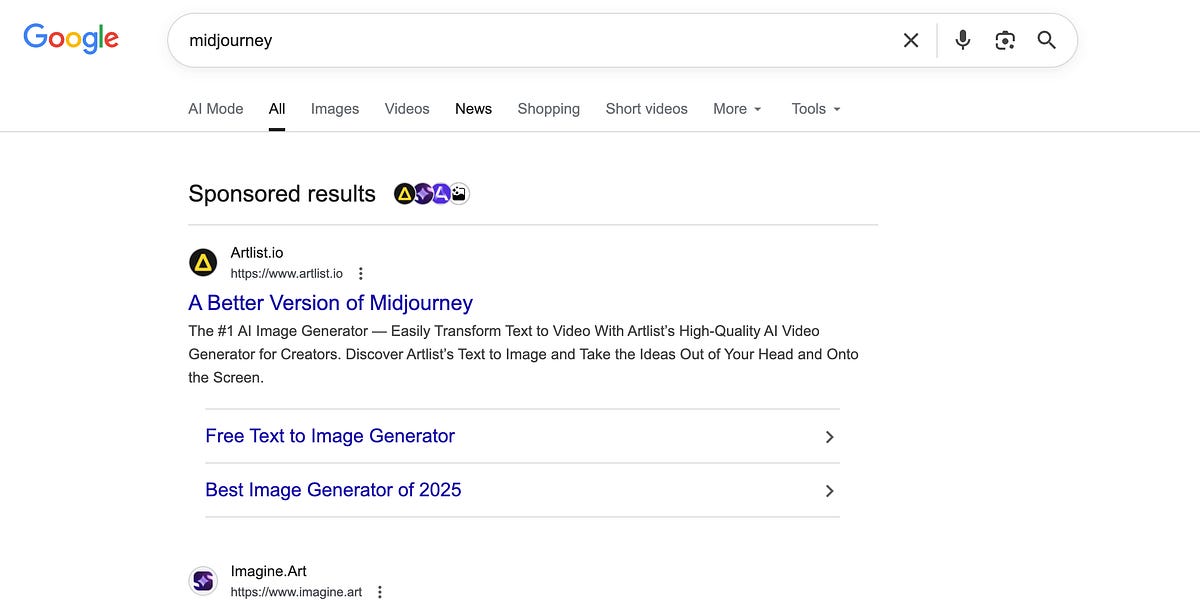The image size is (1200, 600).
Task: Clear the search box with X icon
Action: [911, 40]
